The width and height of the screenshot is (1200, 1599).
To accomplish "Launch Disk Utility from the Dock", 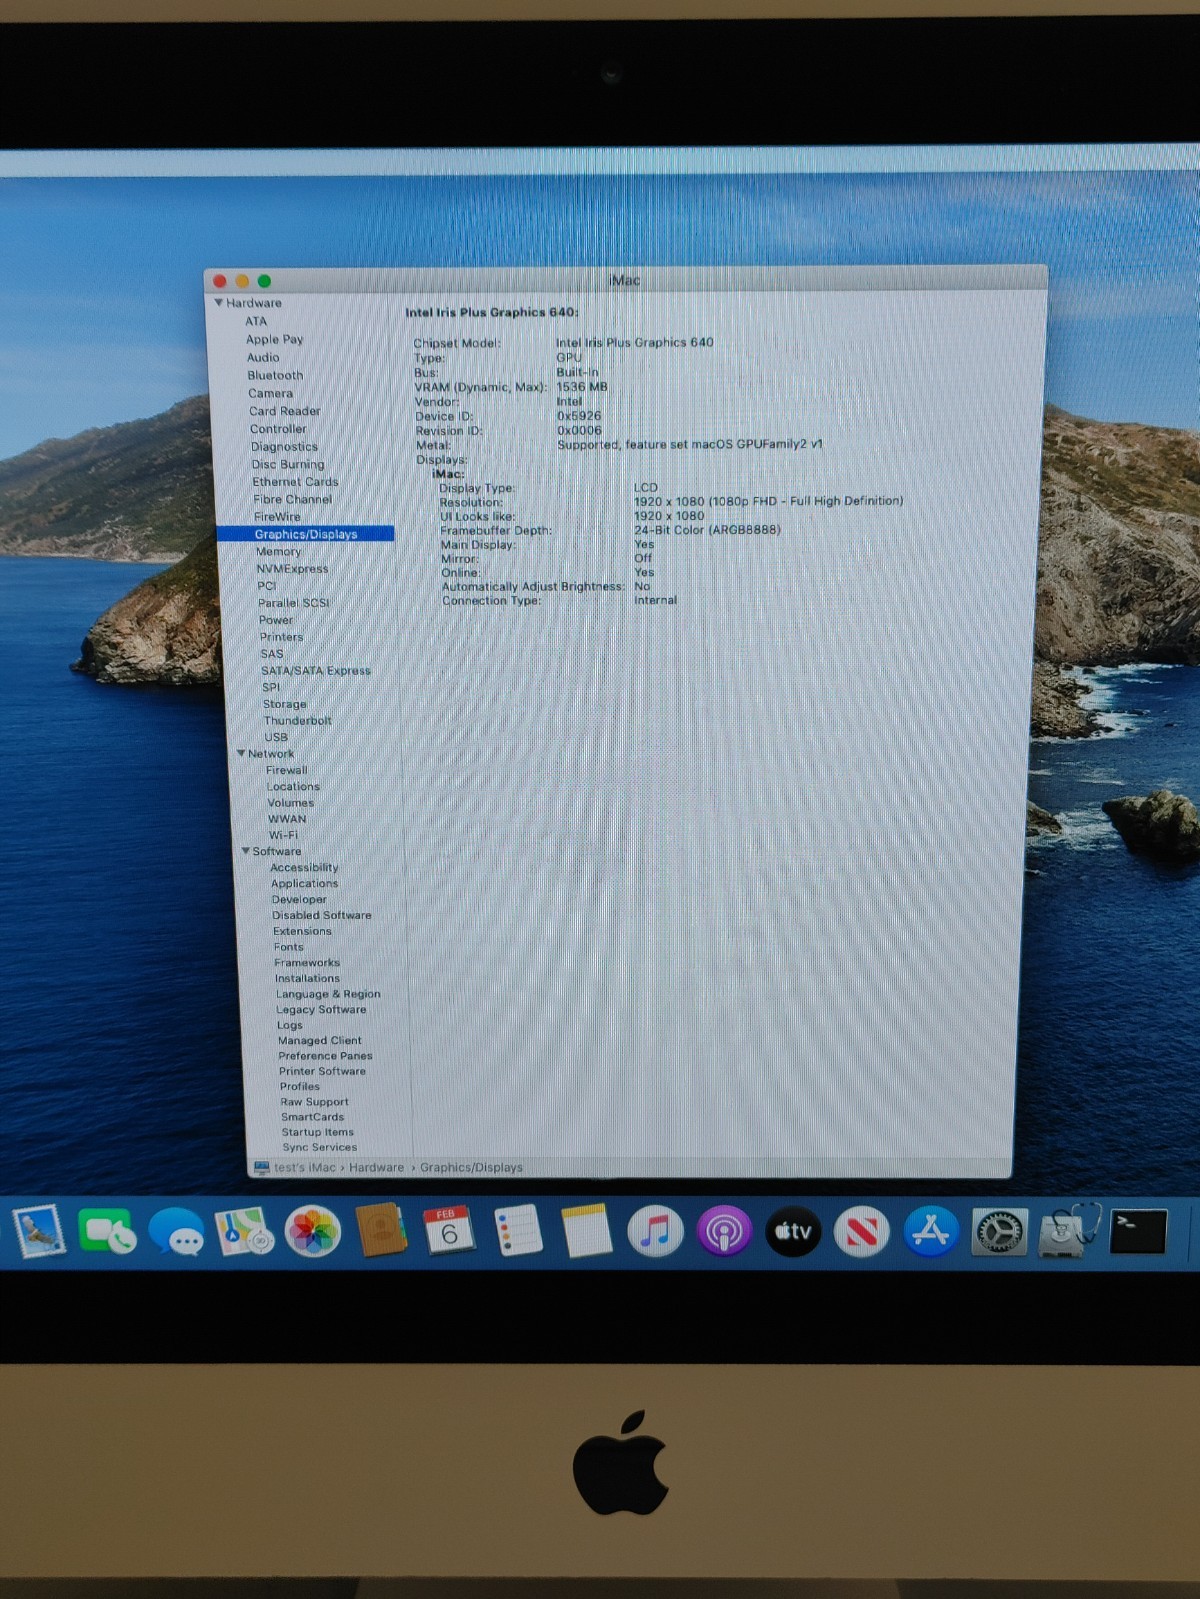I will [x=1068, y=1231].
